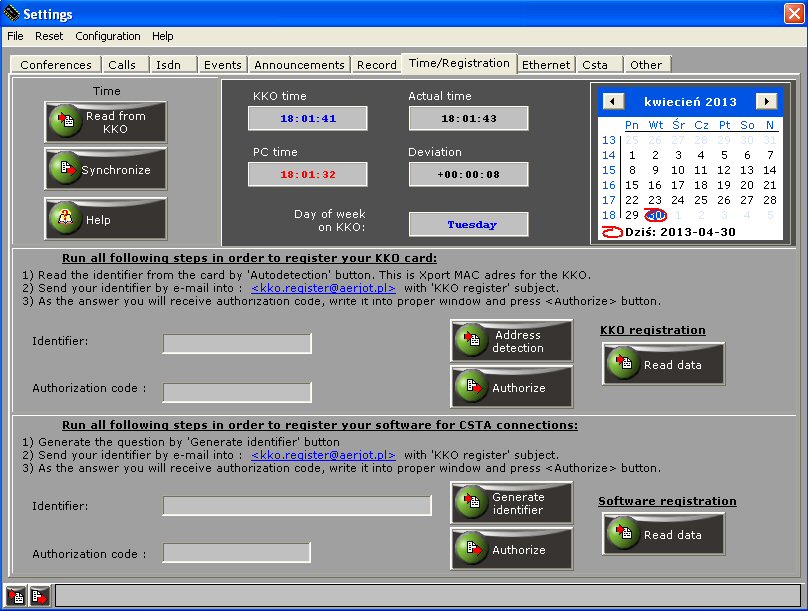Switch to the Ethernet tab
Image resolution: width=808 pixels, height=611 pixels.
546,65
